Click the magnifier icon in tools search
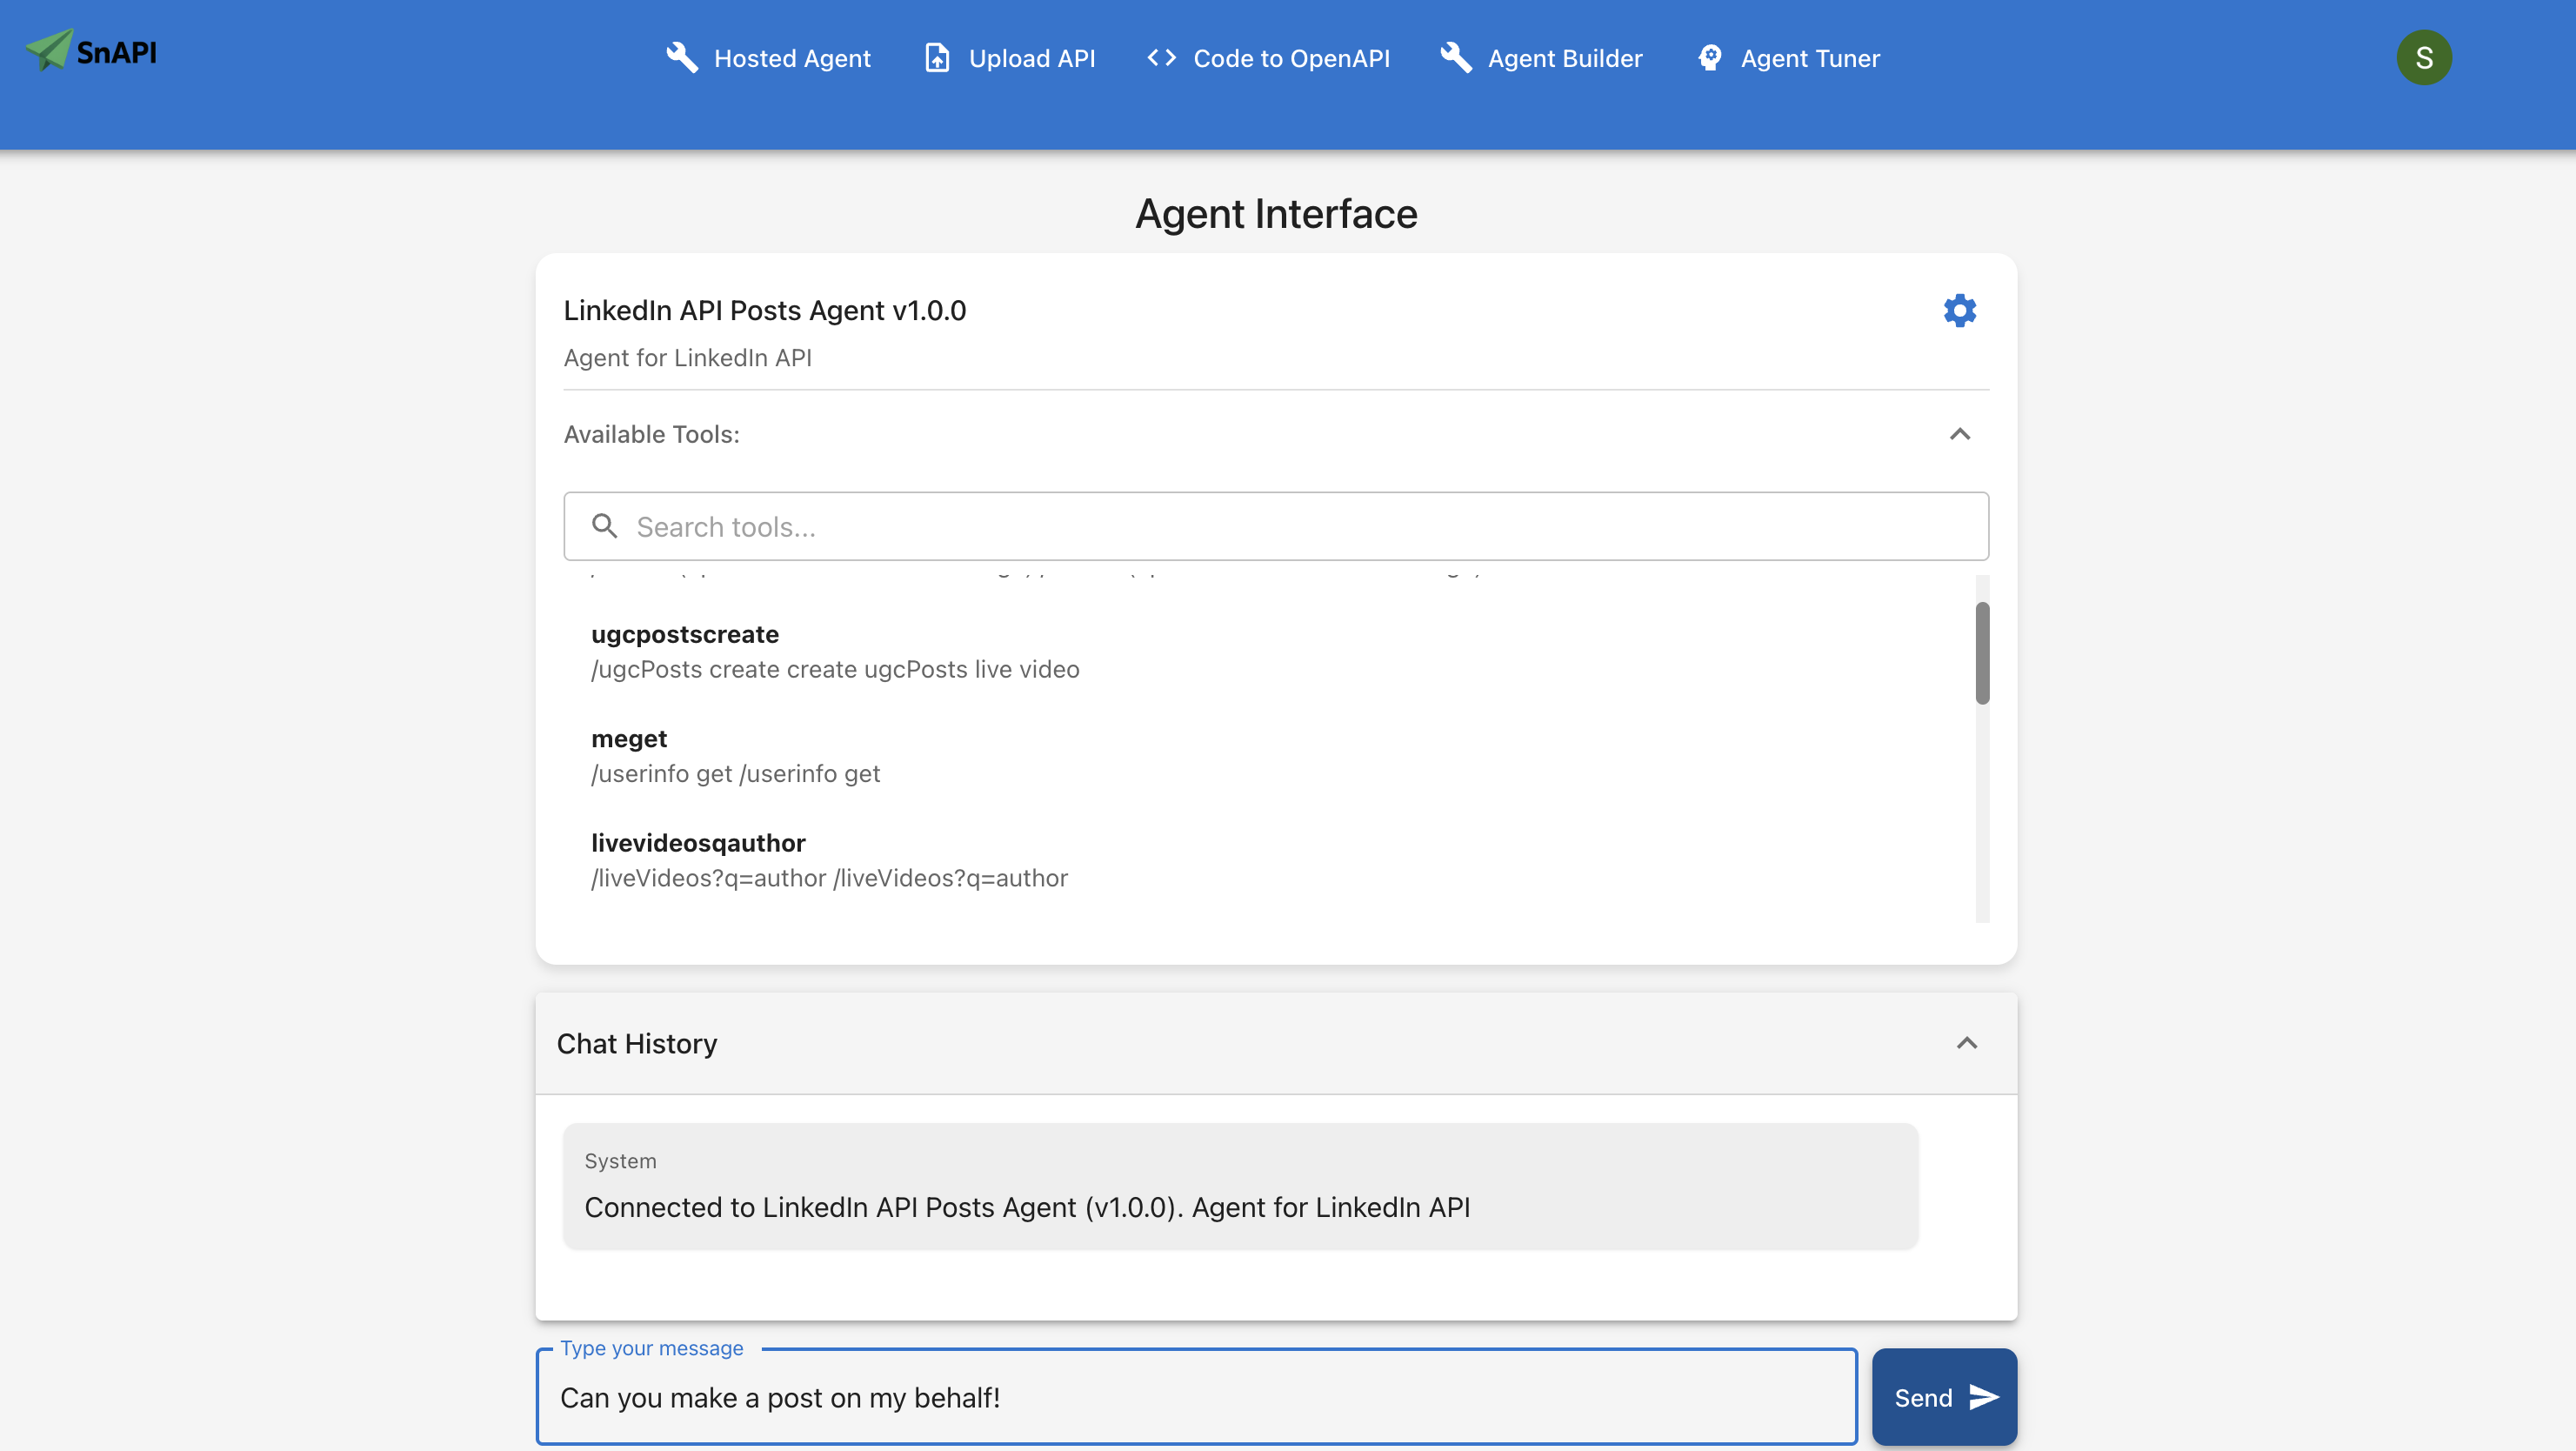Viewport: 2576px width, 1451px height. coord(604,526)
